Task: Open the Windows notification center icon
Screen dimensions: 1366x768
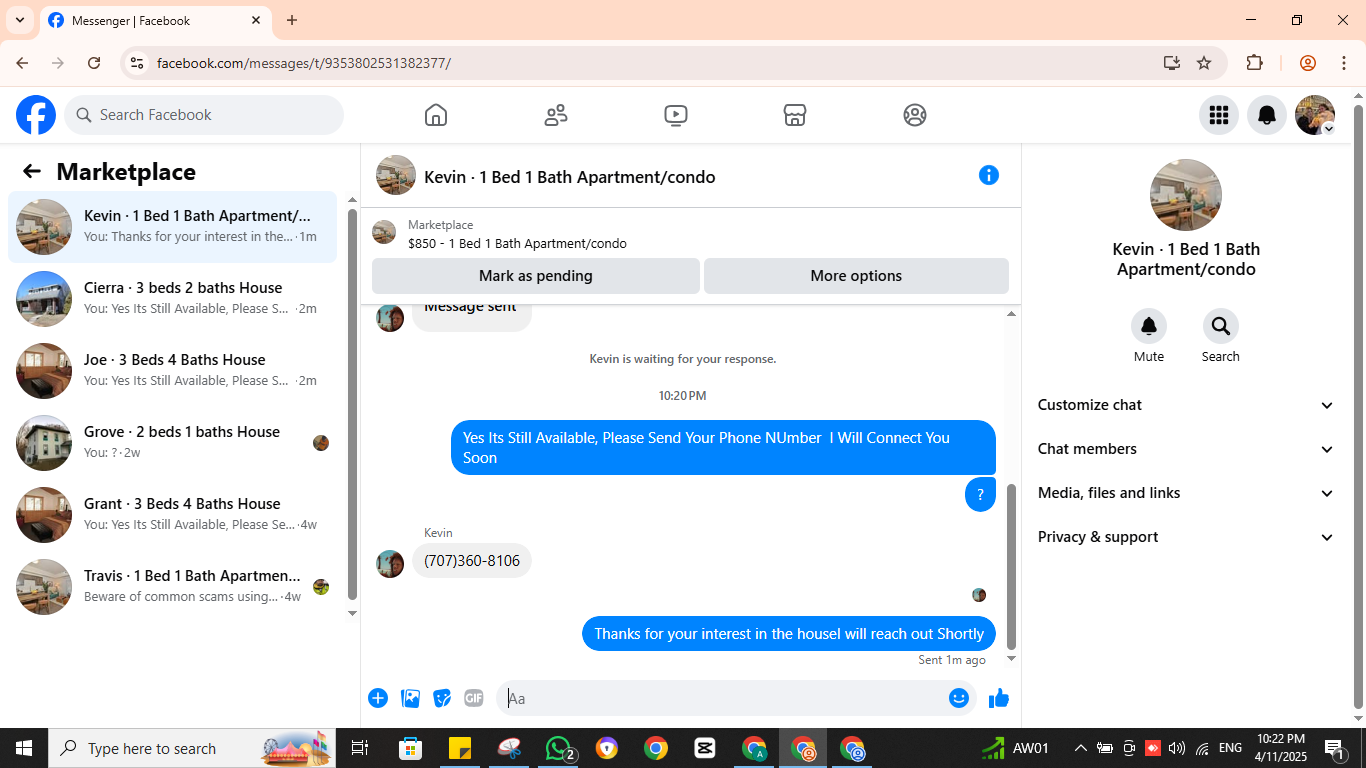Action: [x=1334, y=748]
